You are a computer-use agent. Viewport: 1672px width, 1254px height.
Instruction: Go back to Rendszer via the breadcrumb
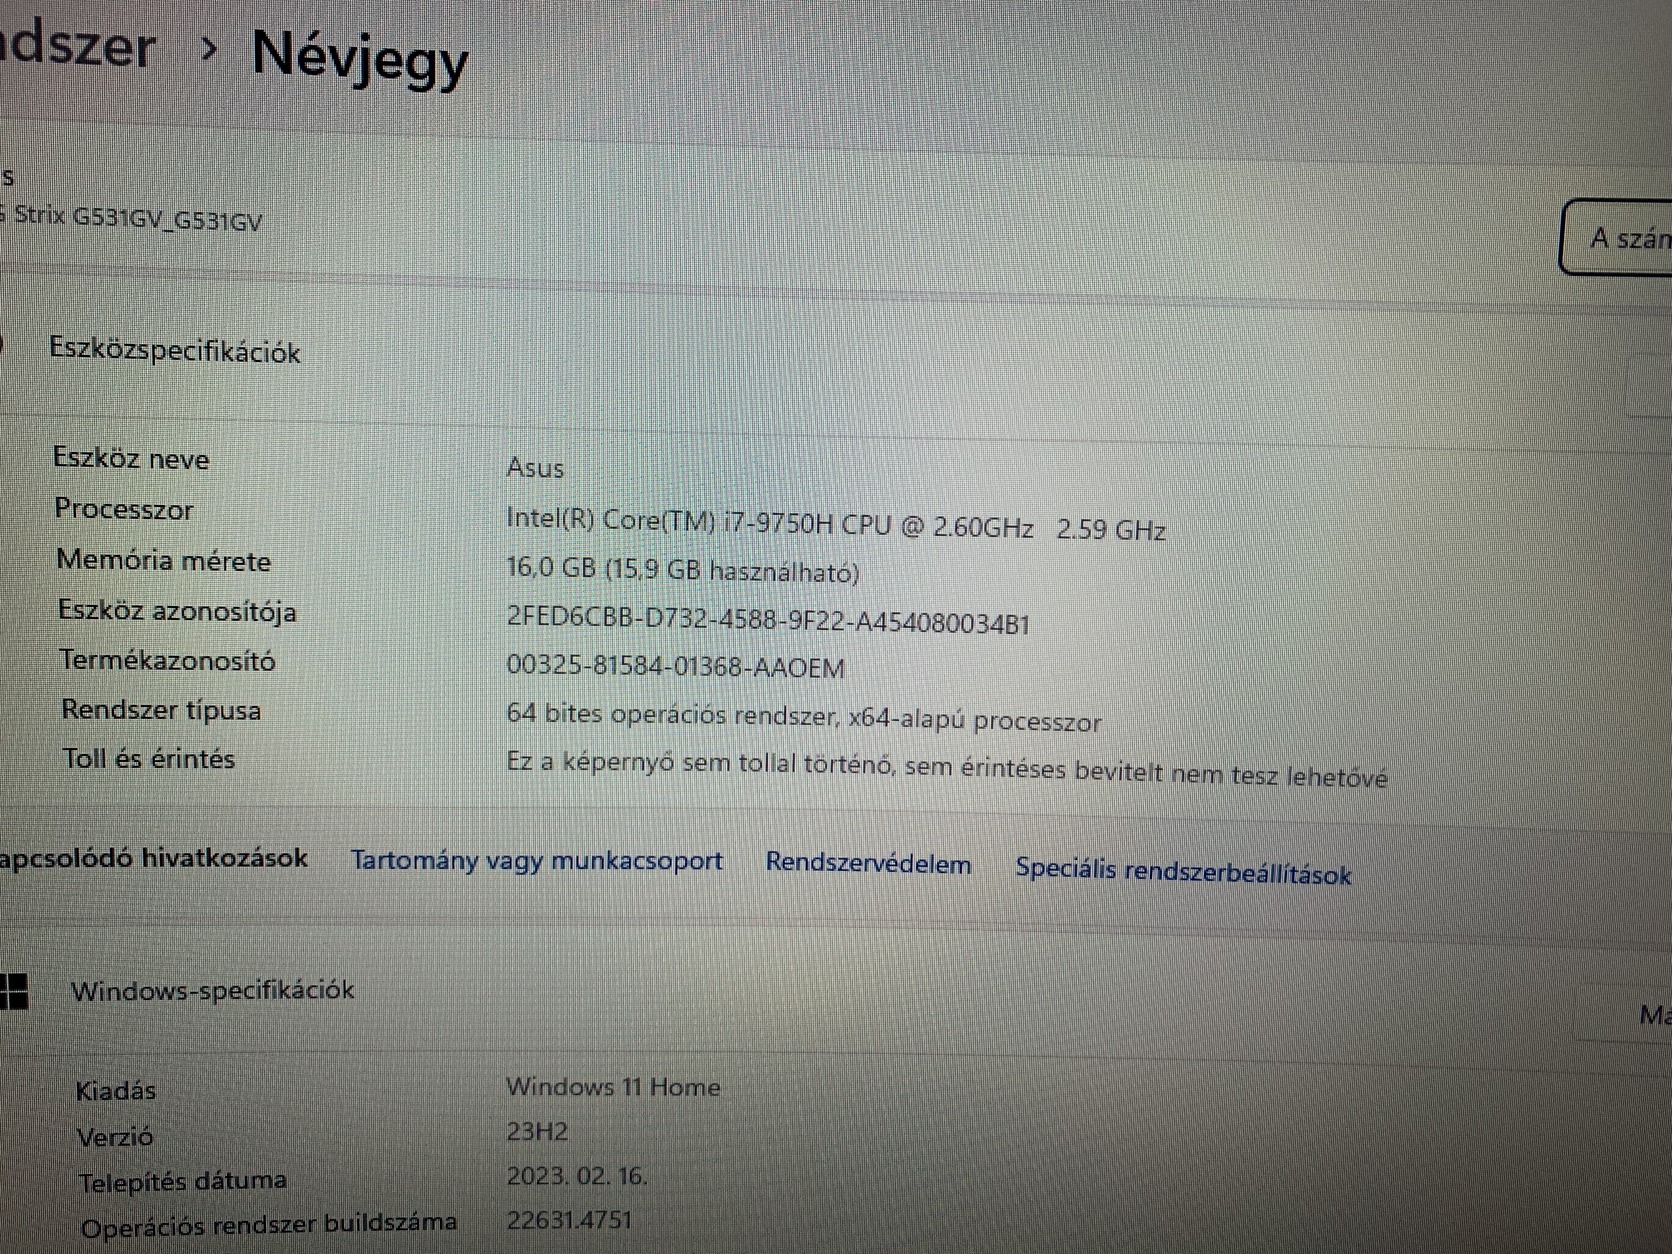[78, 48]
